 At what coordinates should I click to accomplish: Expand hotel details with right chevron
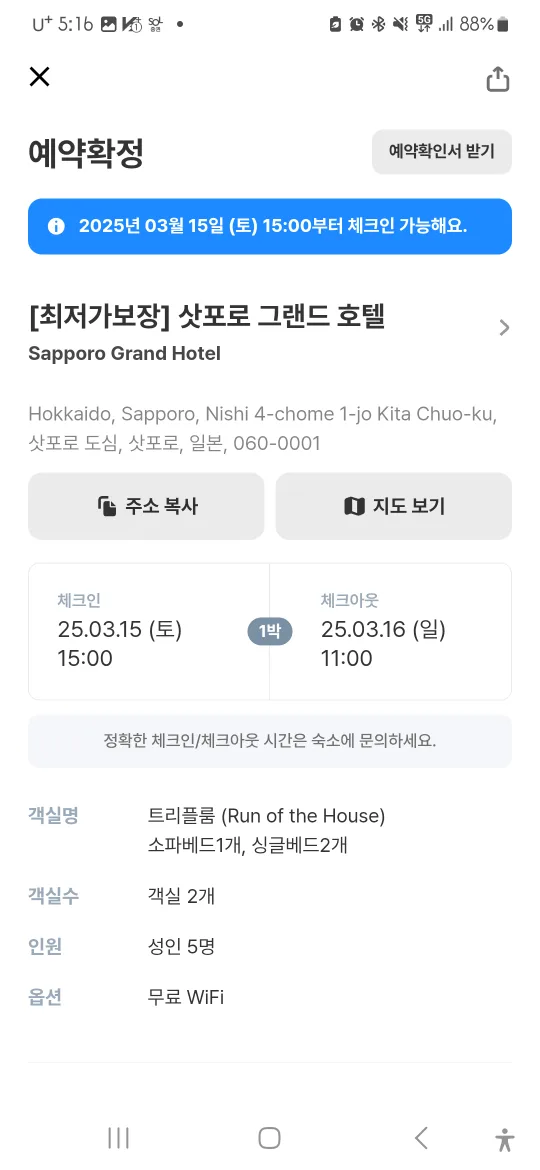pos(504,328)
